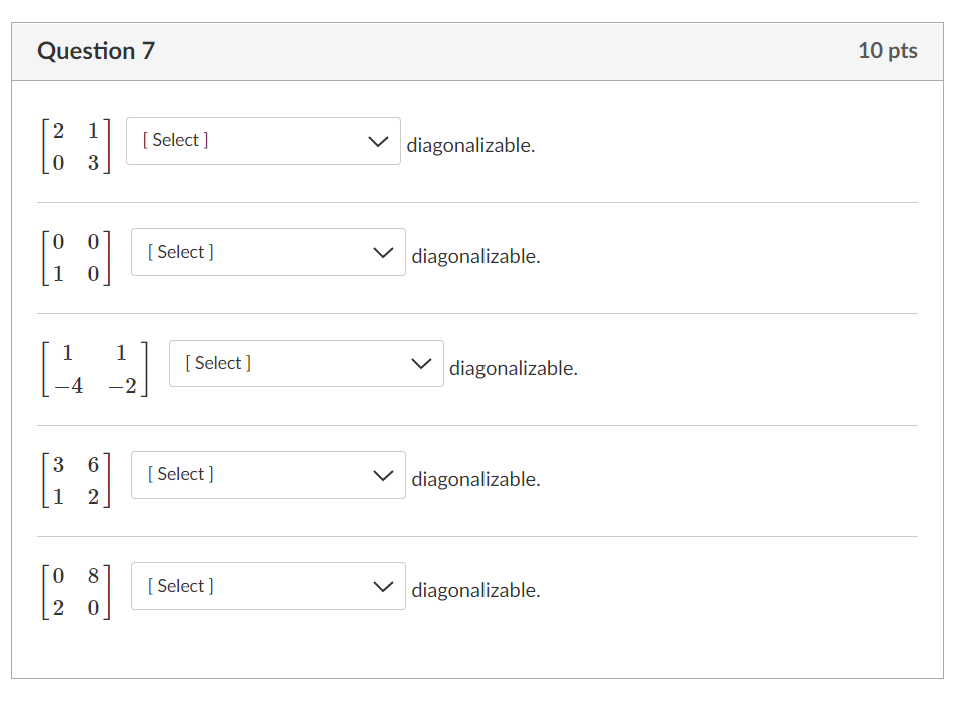Open the Select dropdown beside matrix [1 1; -4 -2]

pos(305,363)
